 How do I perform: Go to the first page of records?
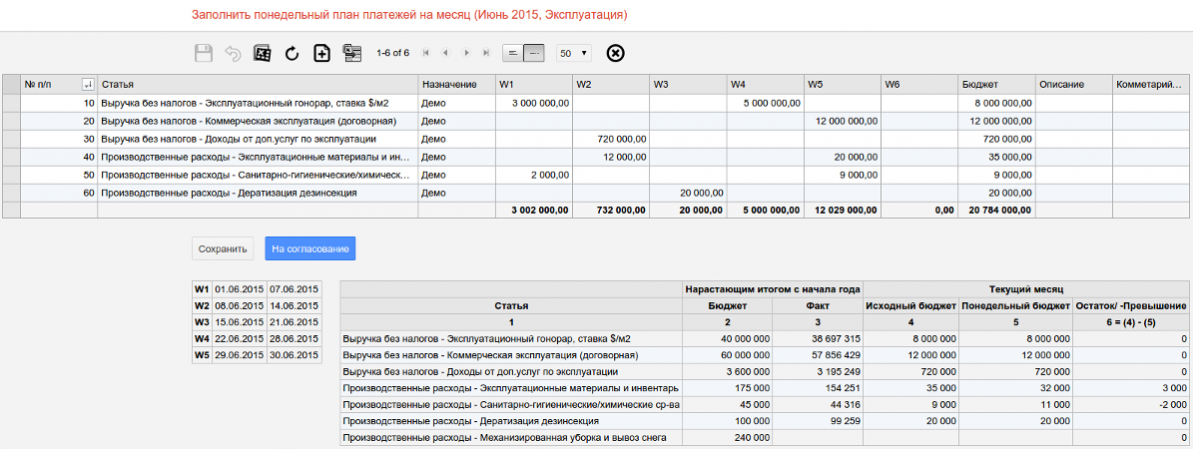pos(426,53)
